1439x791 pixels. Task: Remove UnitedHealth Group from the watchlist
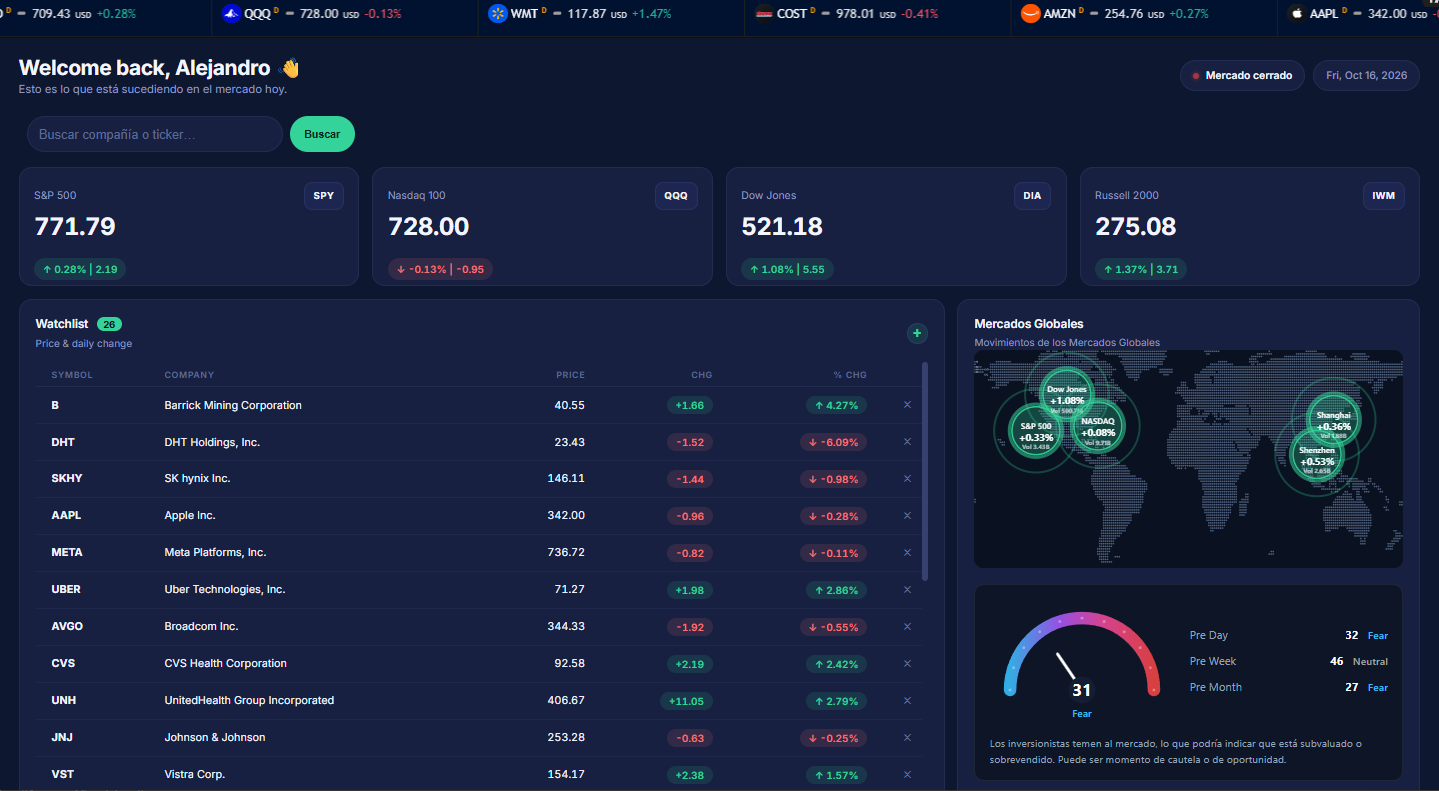(x=907, y=700)
